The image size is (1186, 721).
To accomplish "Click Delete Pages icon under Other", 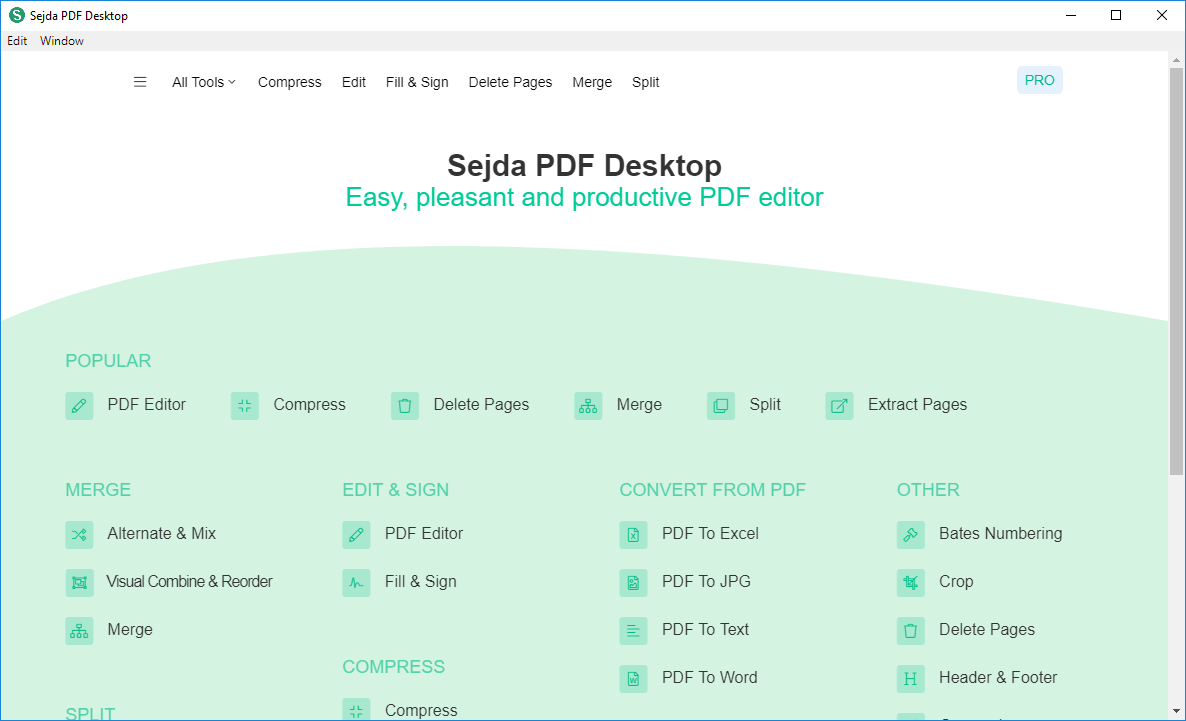I will coord(911,631).
